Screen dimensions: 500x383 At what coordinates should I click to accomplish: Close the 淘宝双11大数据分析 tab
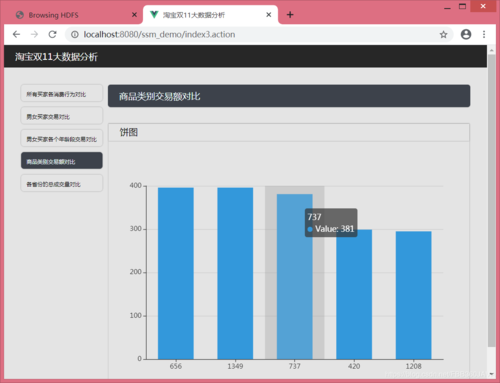coord(269,15)
